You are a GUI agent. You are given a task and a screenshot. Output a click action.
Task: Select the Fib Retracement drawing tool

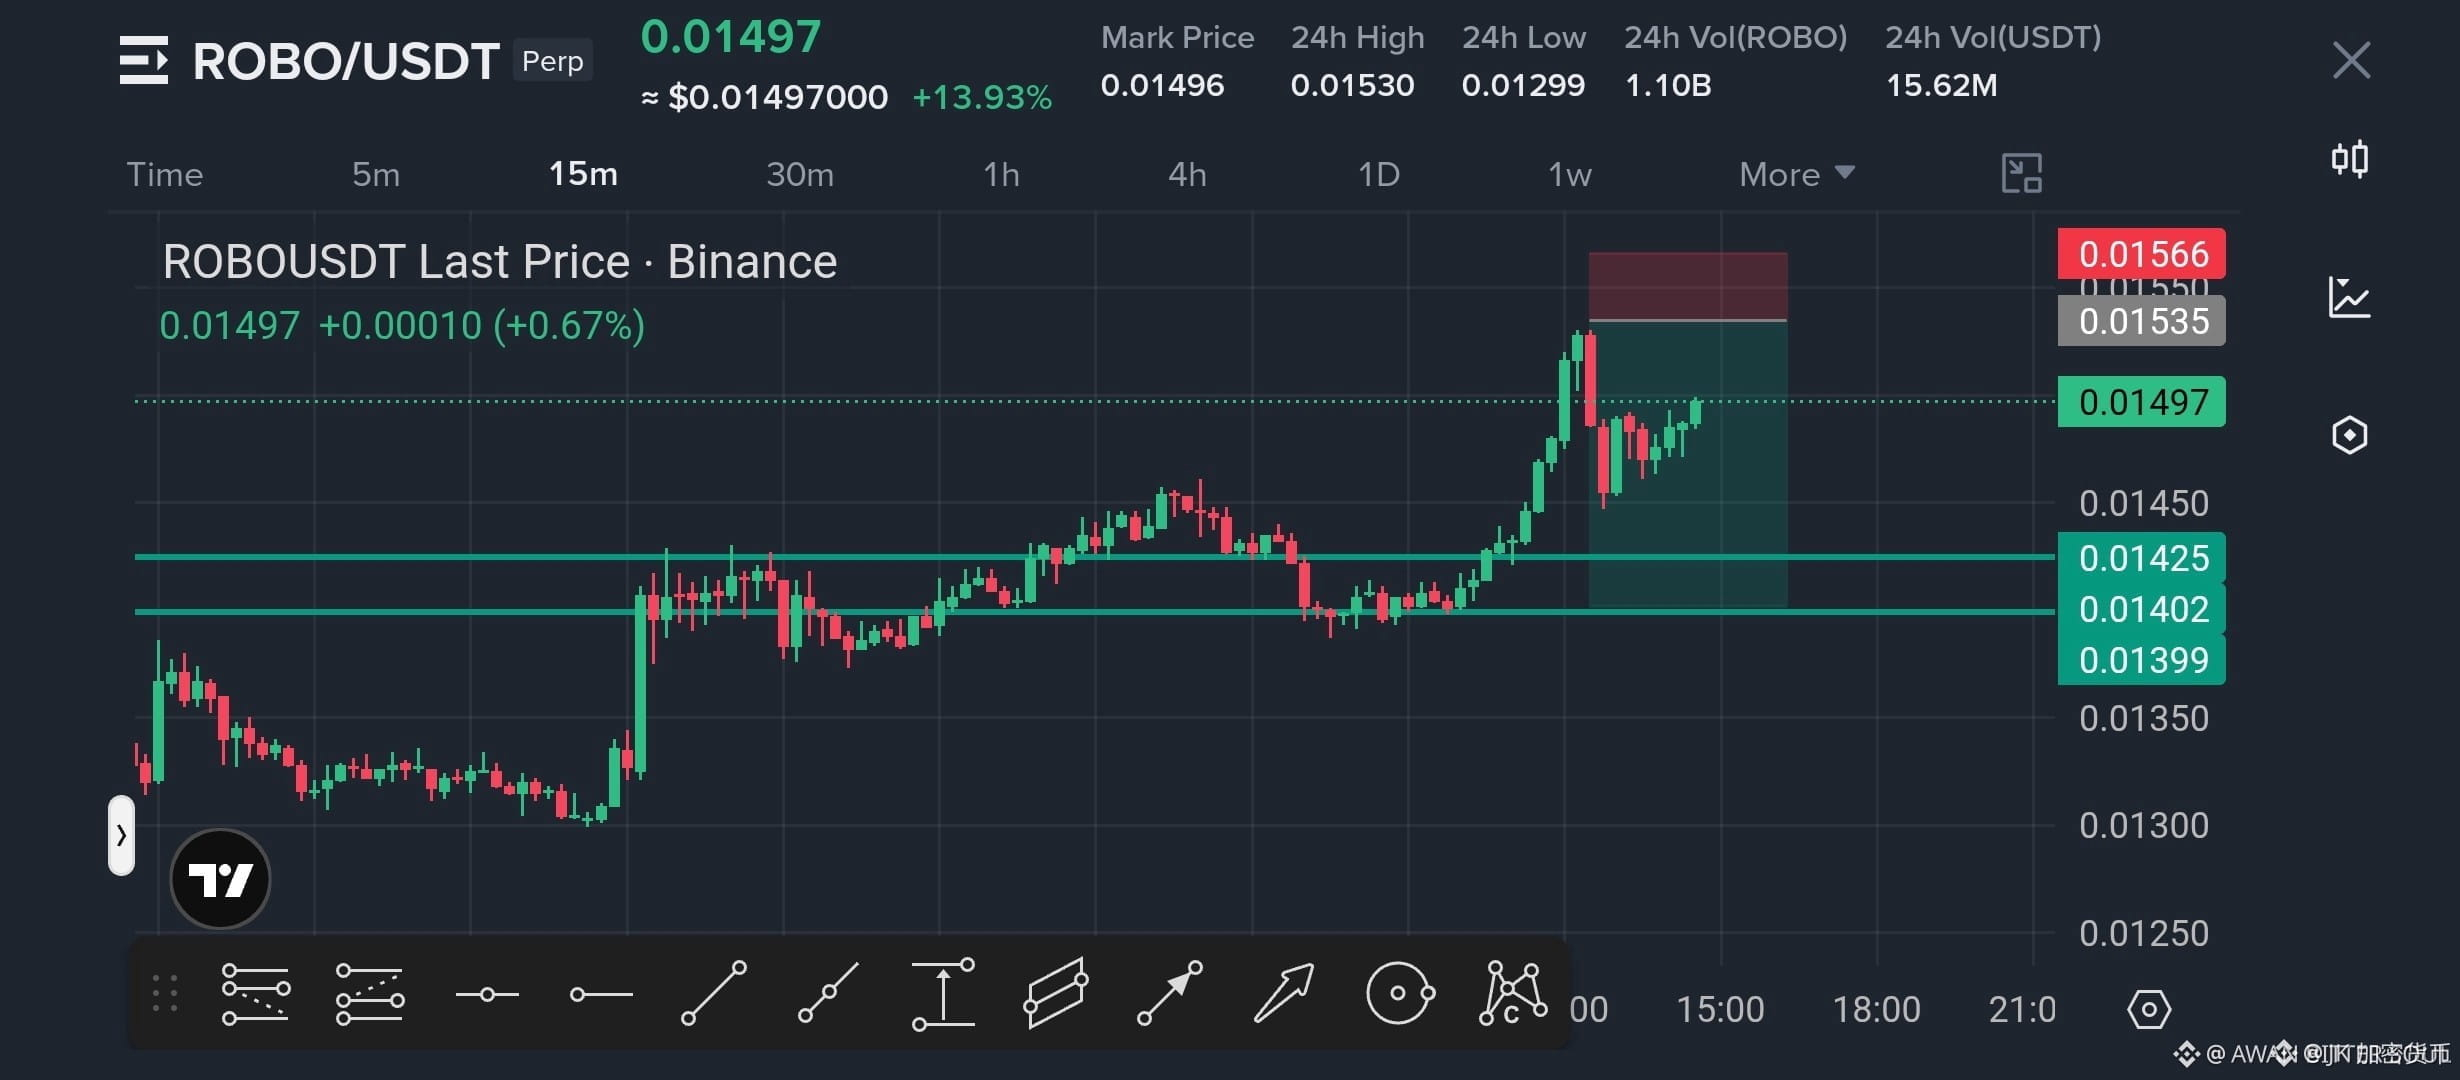(255, 994)
